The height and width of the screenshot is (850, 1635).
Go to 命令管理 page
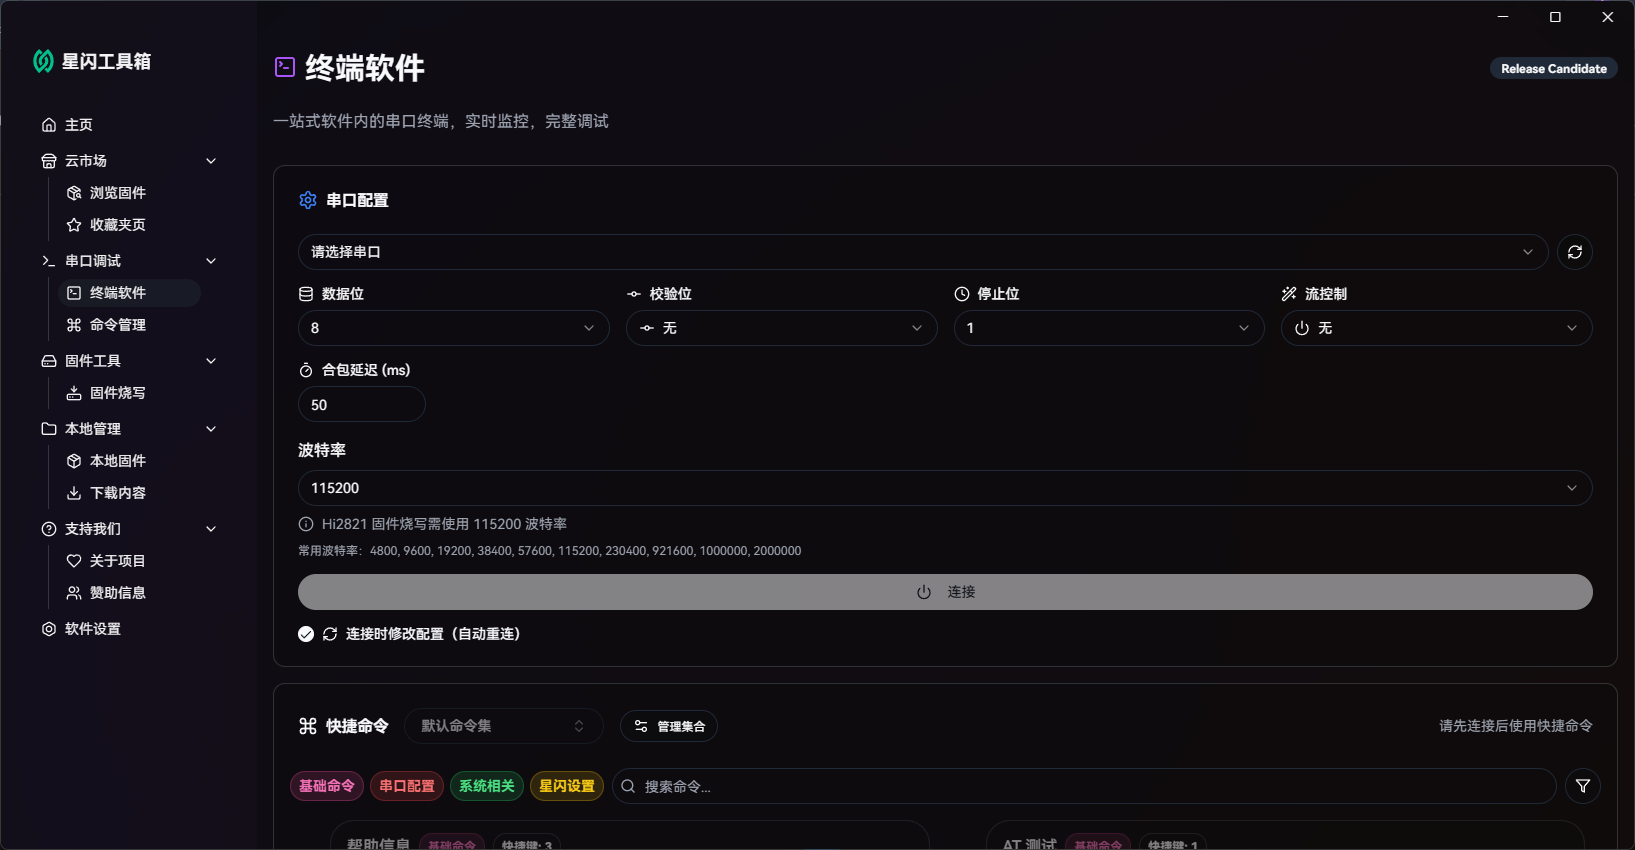pyautogui.click(x=117, y=325)
